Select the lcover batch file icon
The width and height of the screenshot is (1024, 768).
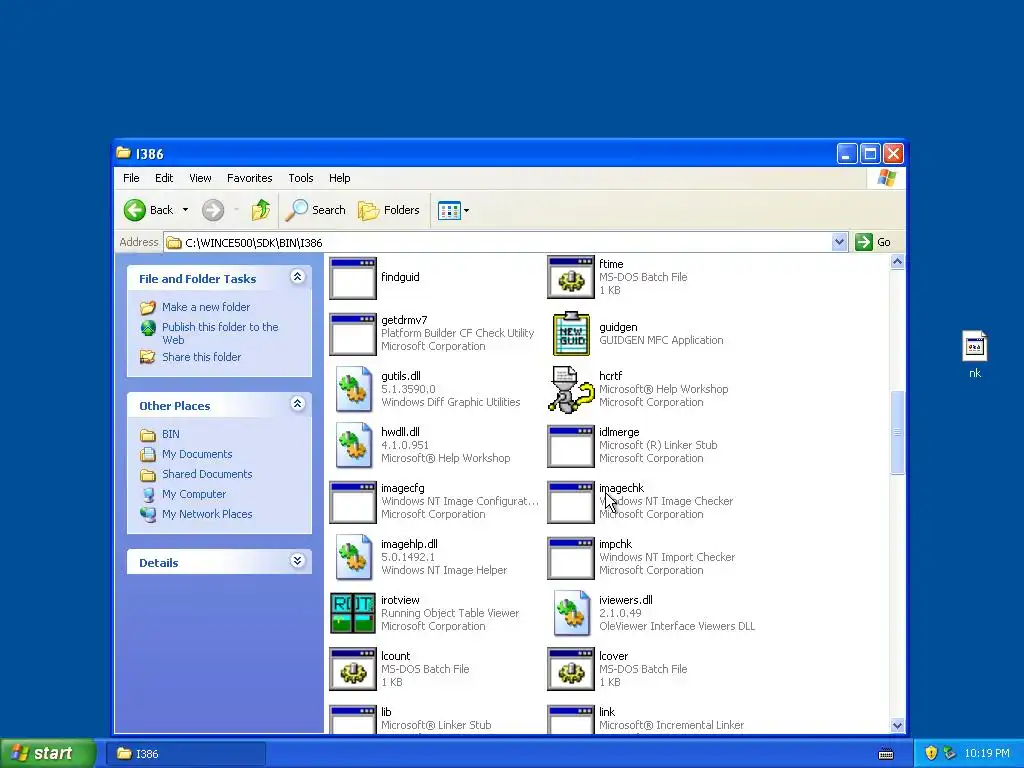click(x=571, y=669)
